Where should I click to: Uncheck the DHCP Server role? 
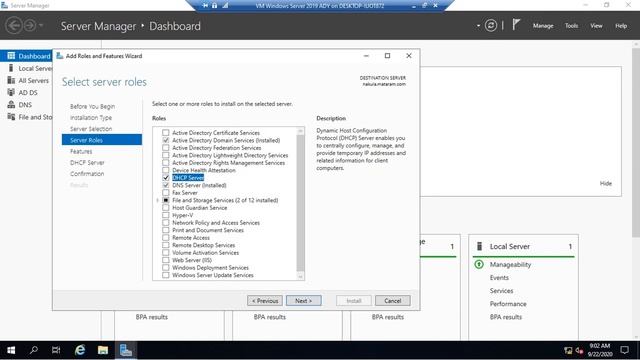[x=166, y=178]
